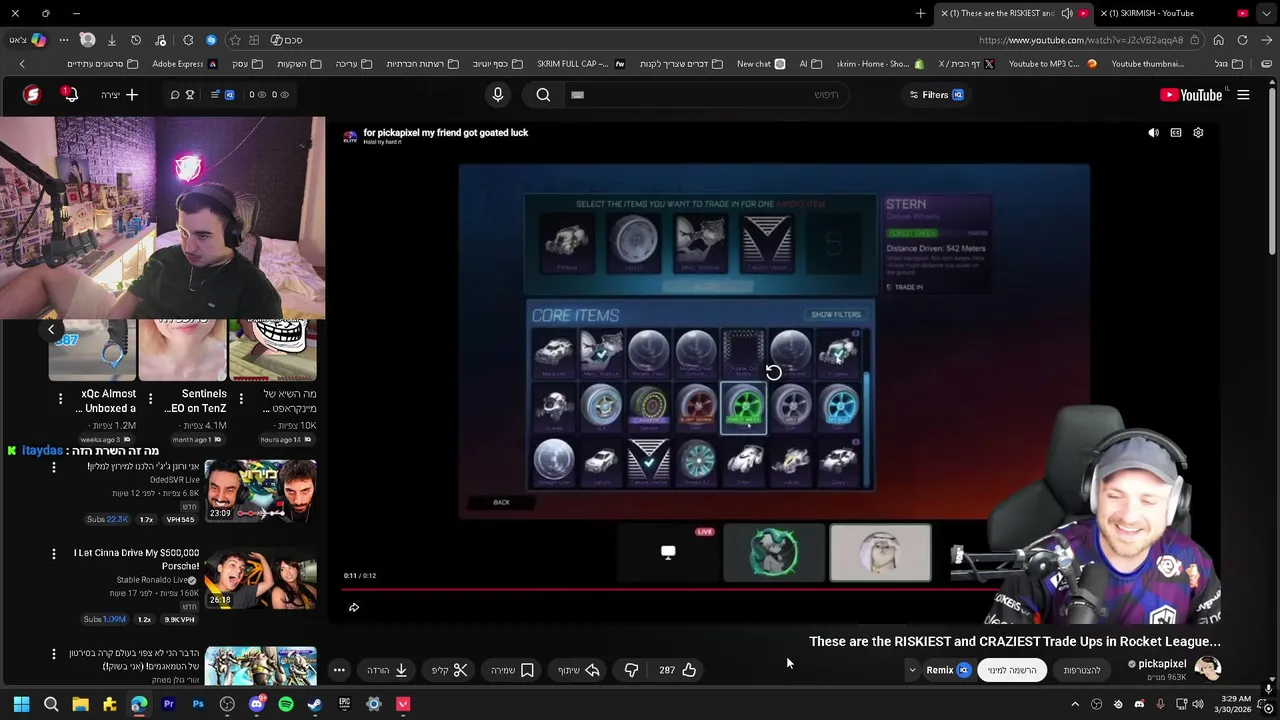The image size is (1280, 720).
Task: Open the channel avatar menu in YouTube header
Action: tap(32, 95)
